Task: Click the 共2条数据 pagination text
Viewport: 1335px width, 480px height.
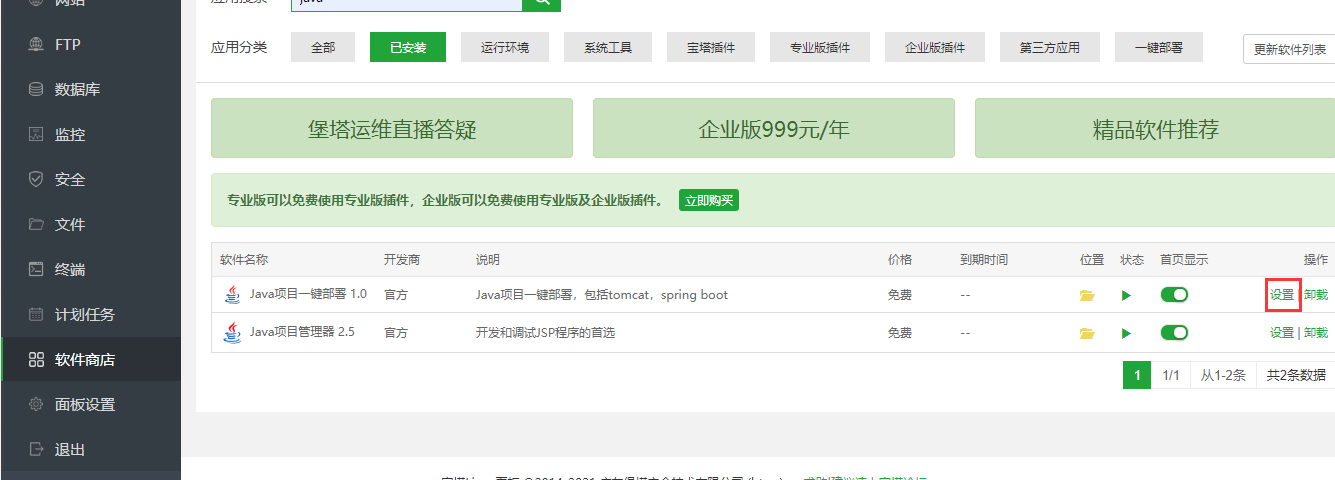Action: click(1296, 375)
